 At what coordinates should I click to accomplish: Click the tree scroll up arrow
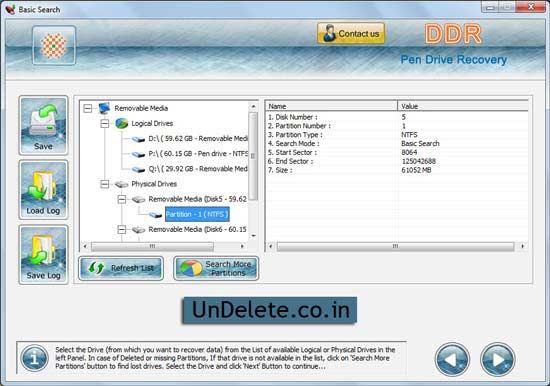click(253, 106)
